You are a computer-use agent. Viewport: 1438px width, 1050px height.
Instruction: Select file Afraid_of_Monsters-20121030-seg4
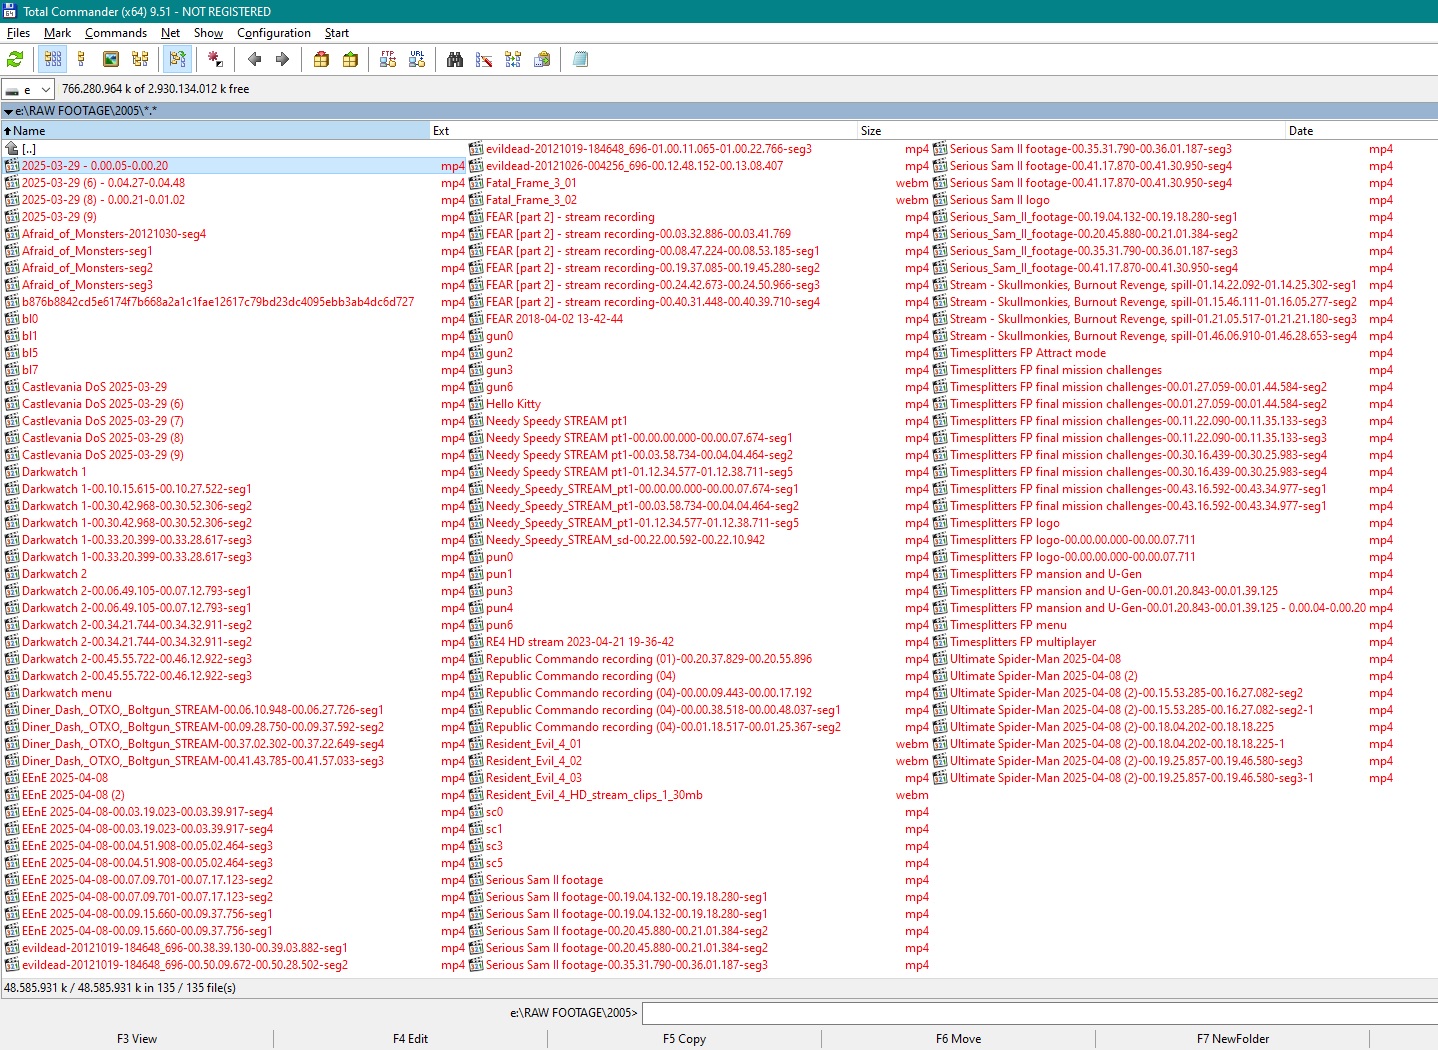[114, 234]
